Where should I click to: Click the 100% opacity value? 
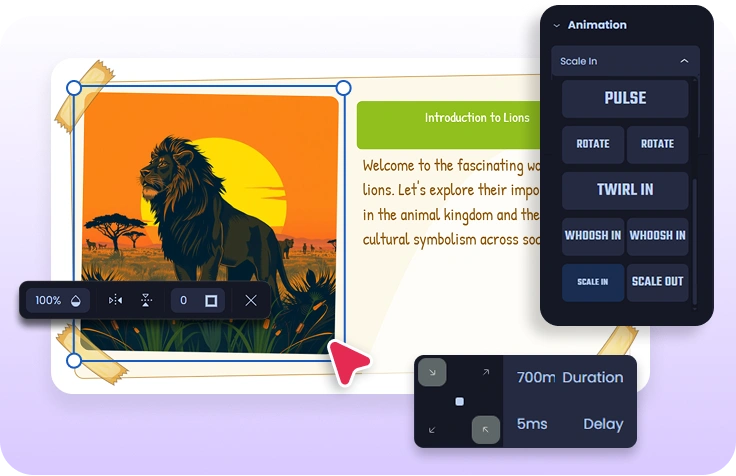pos(48,300)
